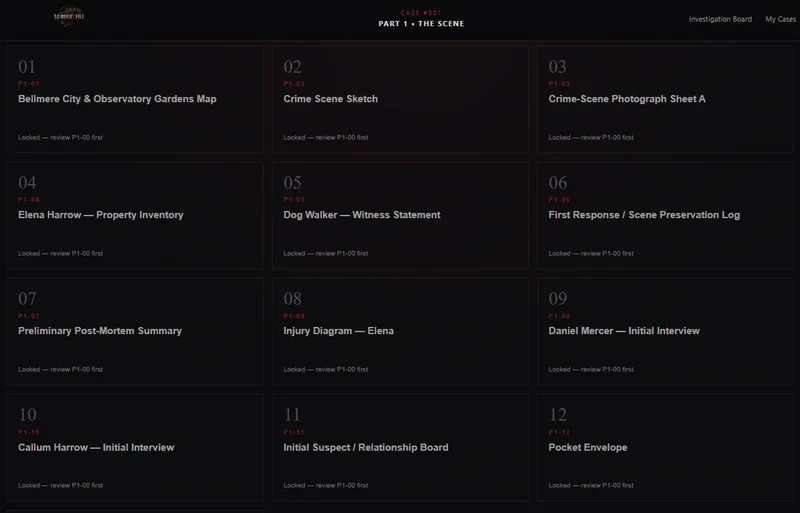
Task: Click number 07 on Post-Mortem card
Action: point(27,299)
